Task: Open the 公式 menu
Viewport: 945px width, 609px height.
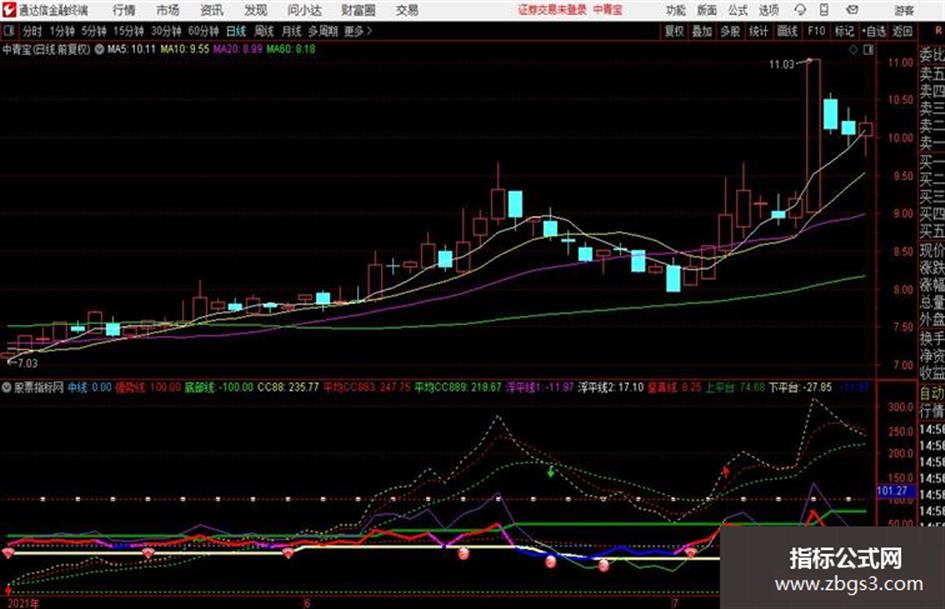Action: (738, 10)
